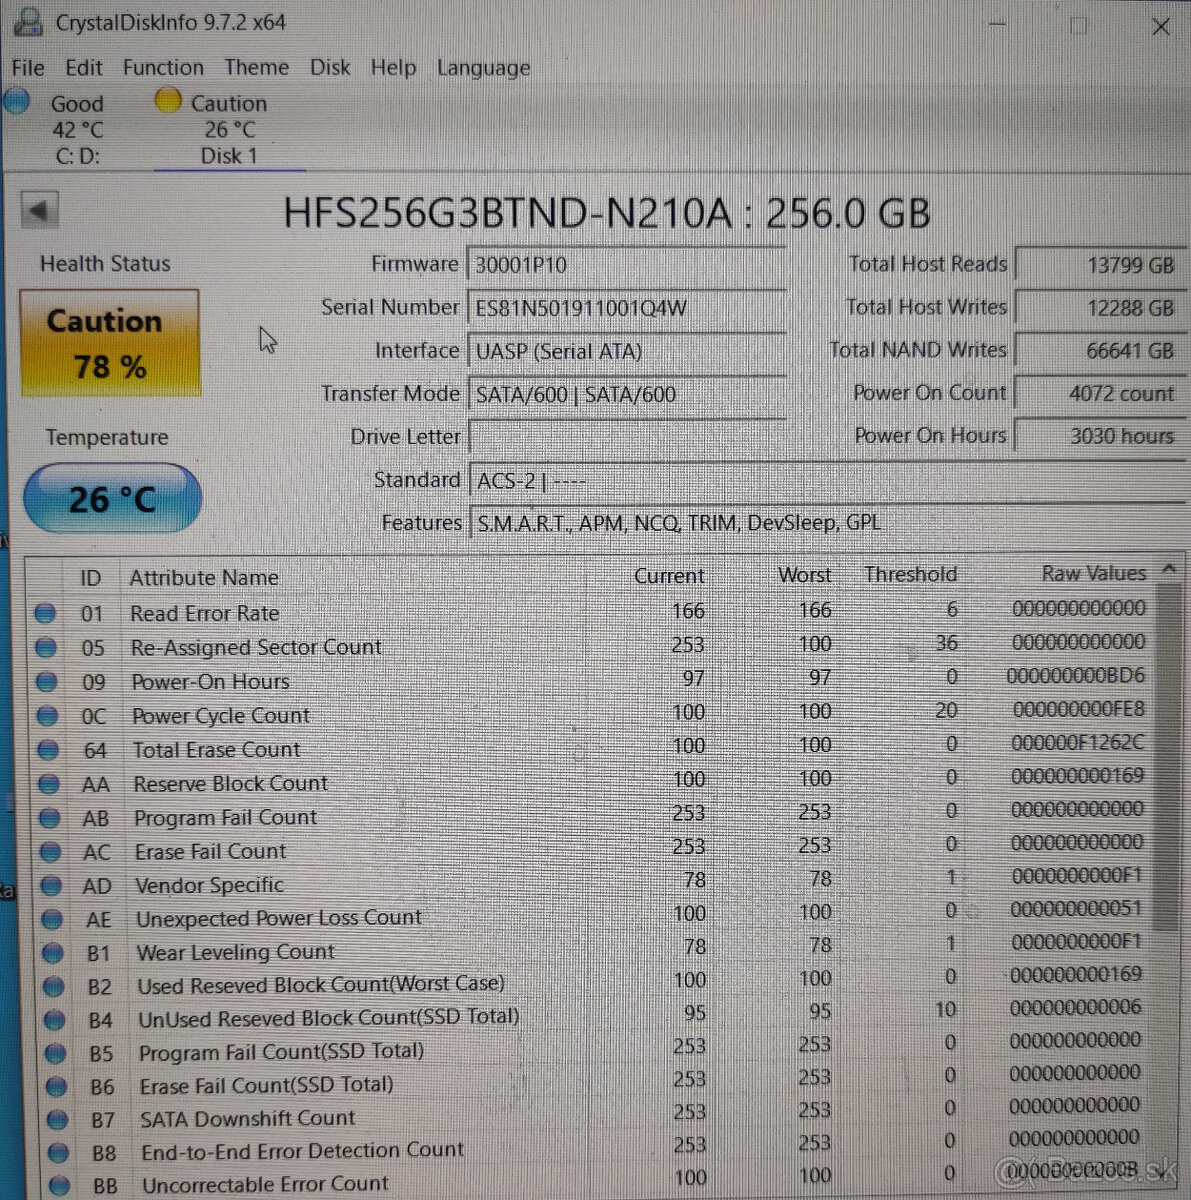Click the blue dot beside Wear Leveling Count

(49, 952)
